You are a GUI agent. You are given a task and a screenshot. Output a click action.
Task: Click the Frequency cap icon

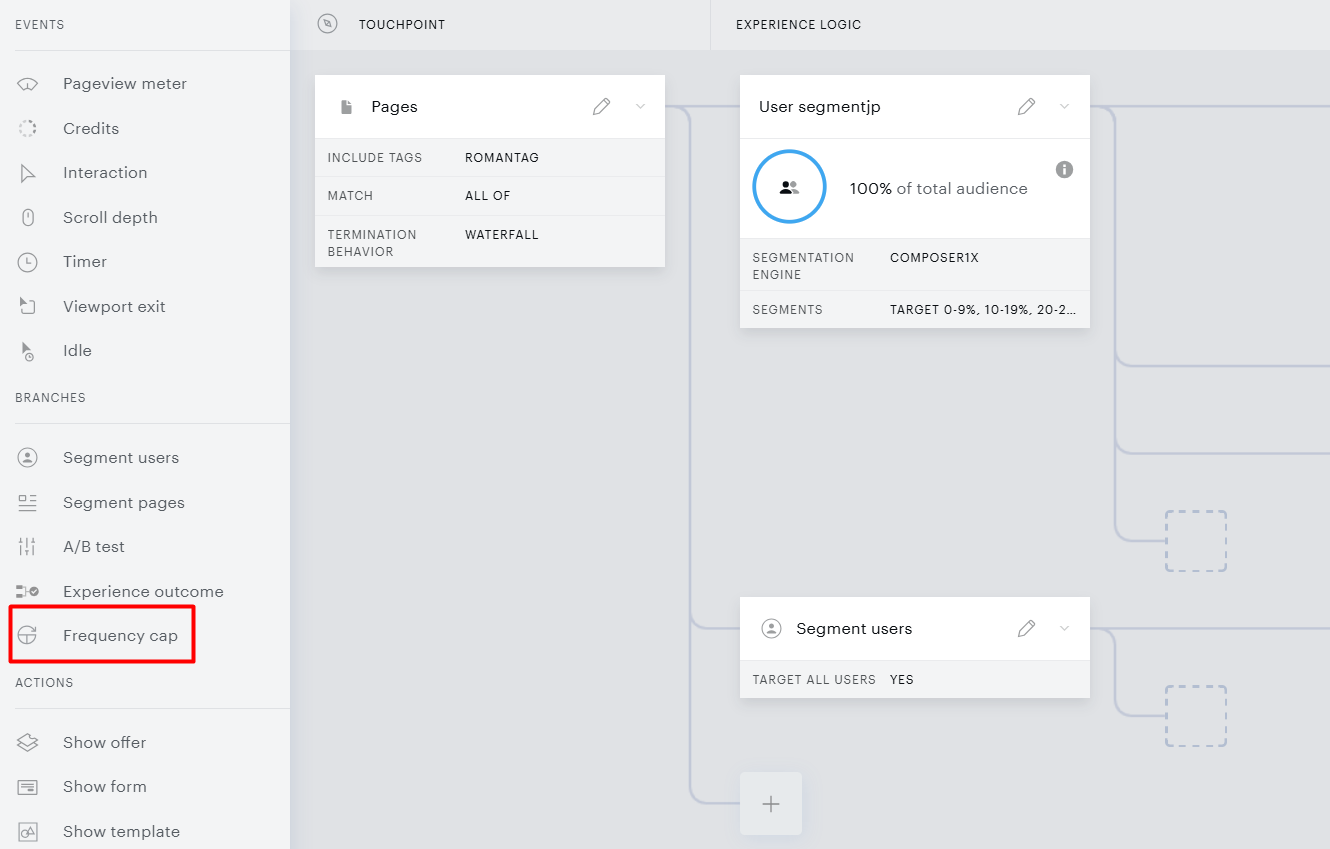tap(28, 635)
